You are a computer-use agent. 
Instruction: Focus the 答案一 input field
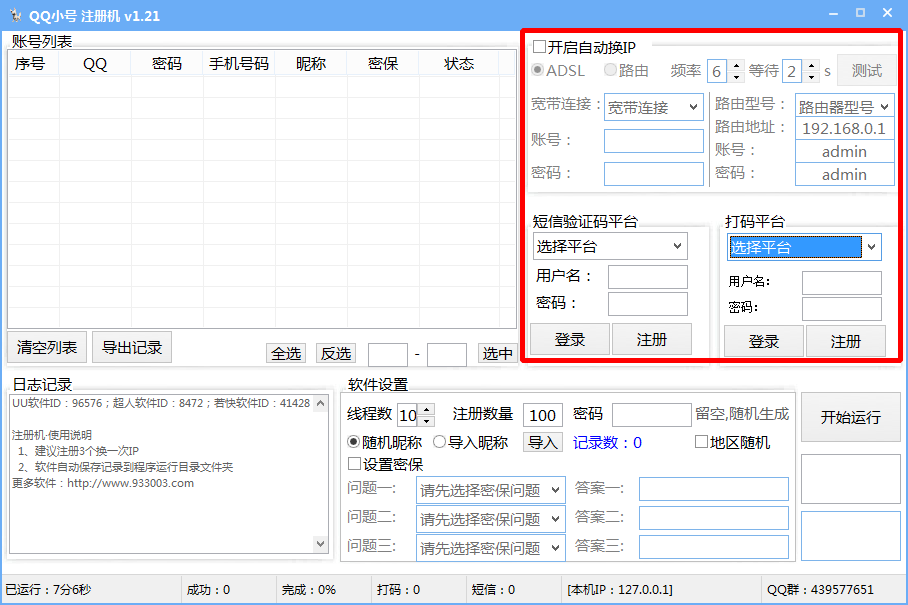click(x=713, y=489)
